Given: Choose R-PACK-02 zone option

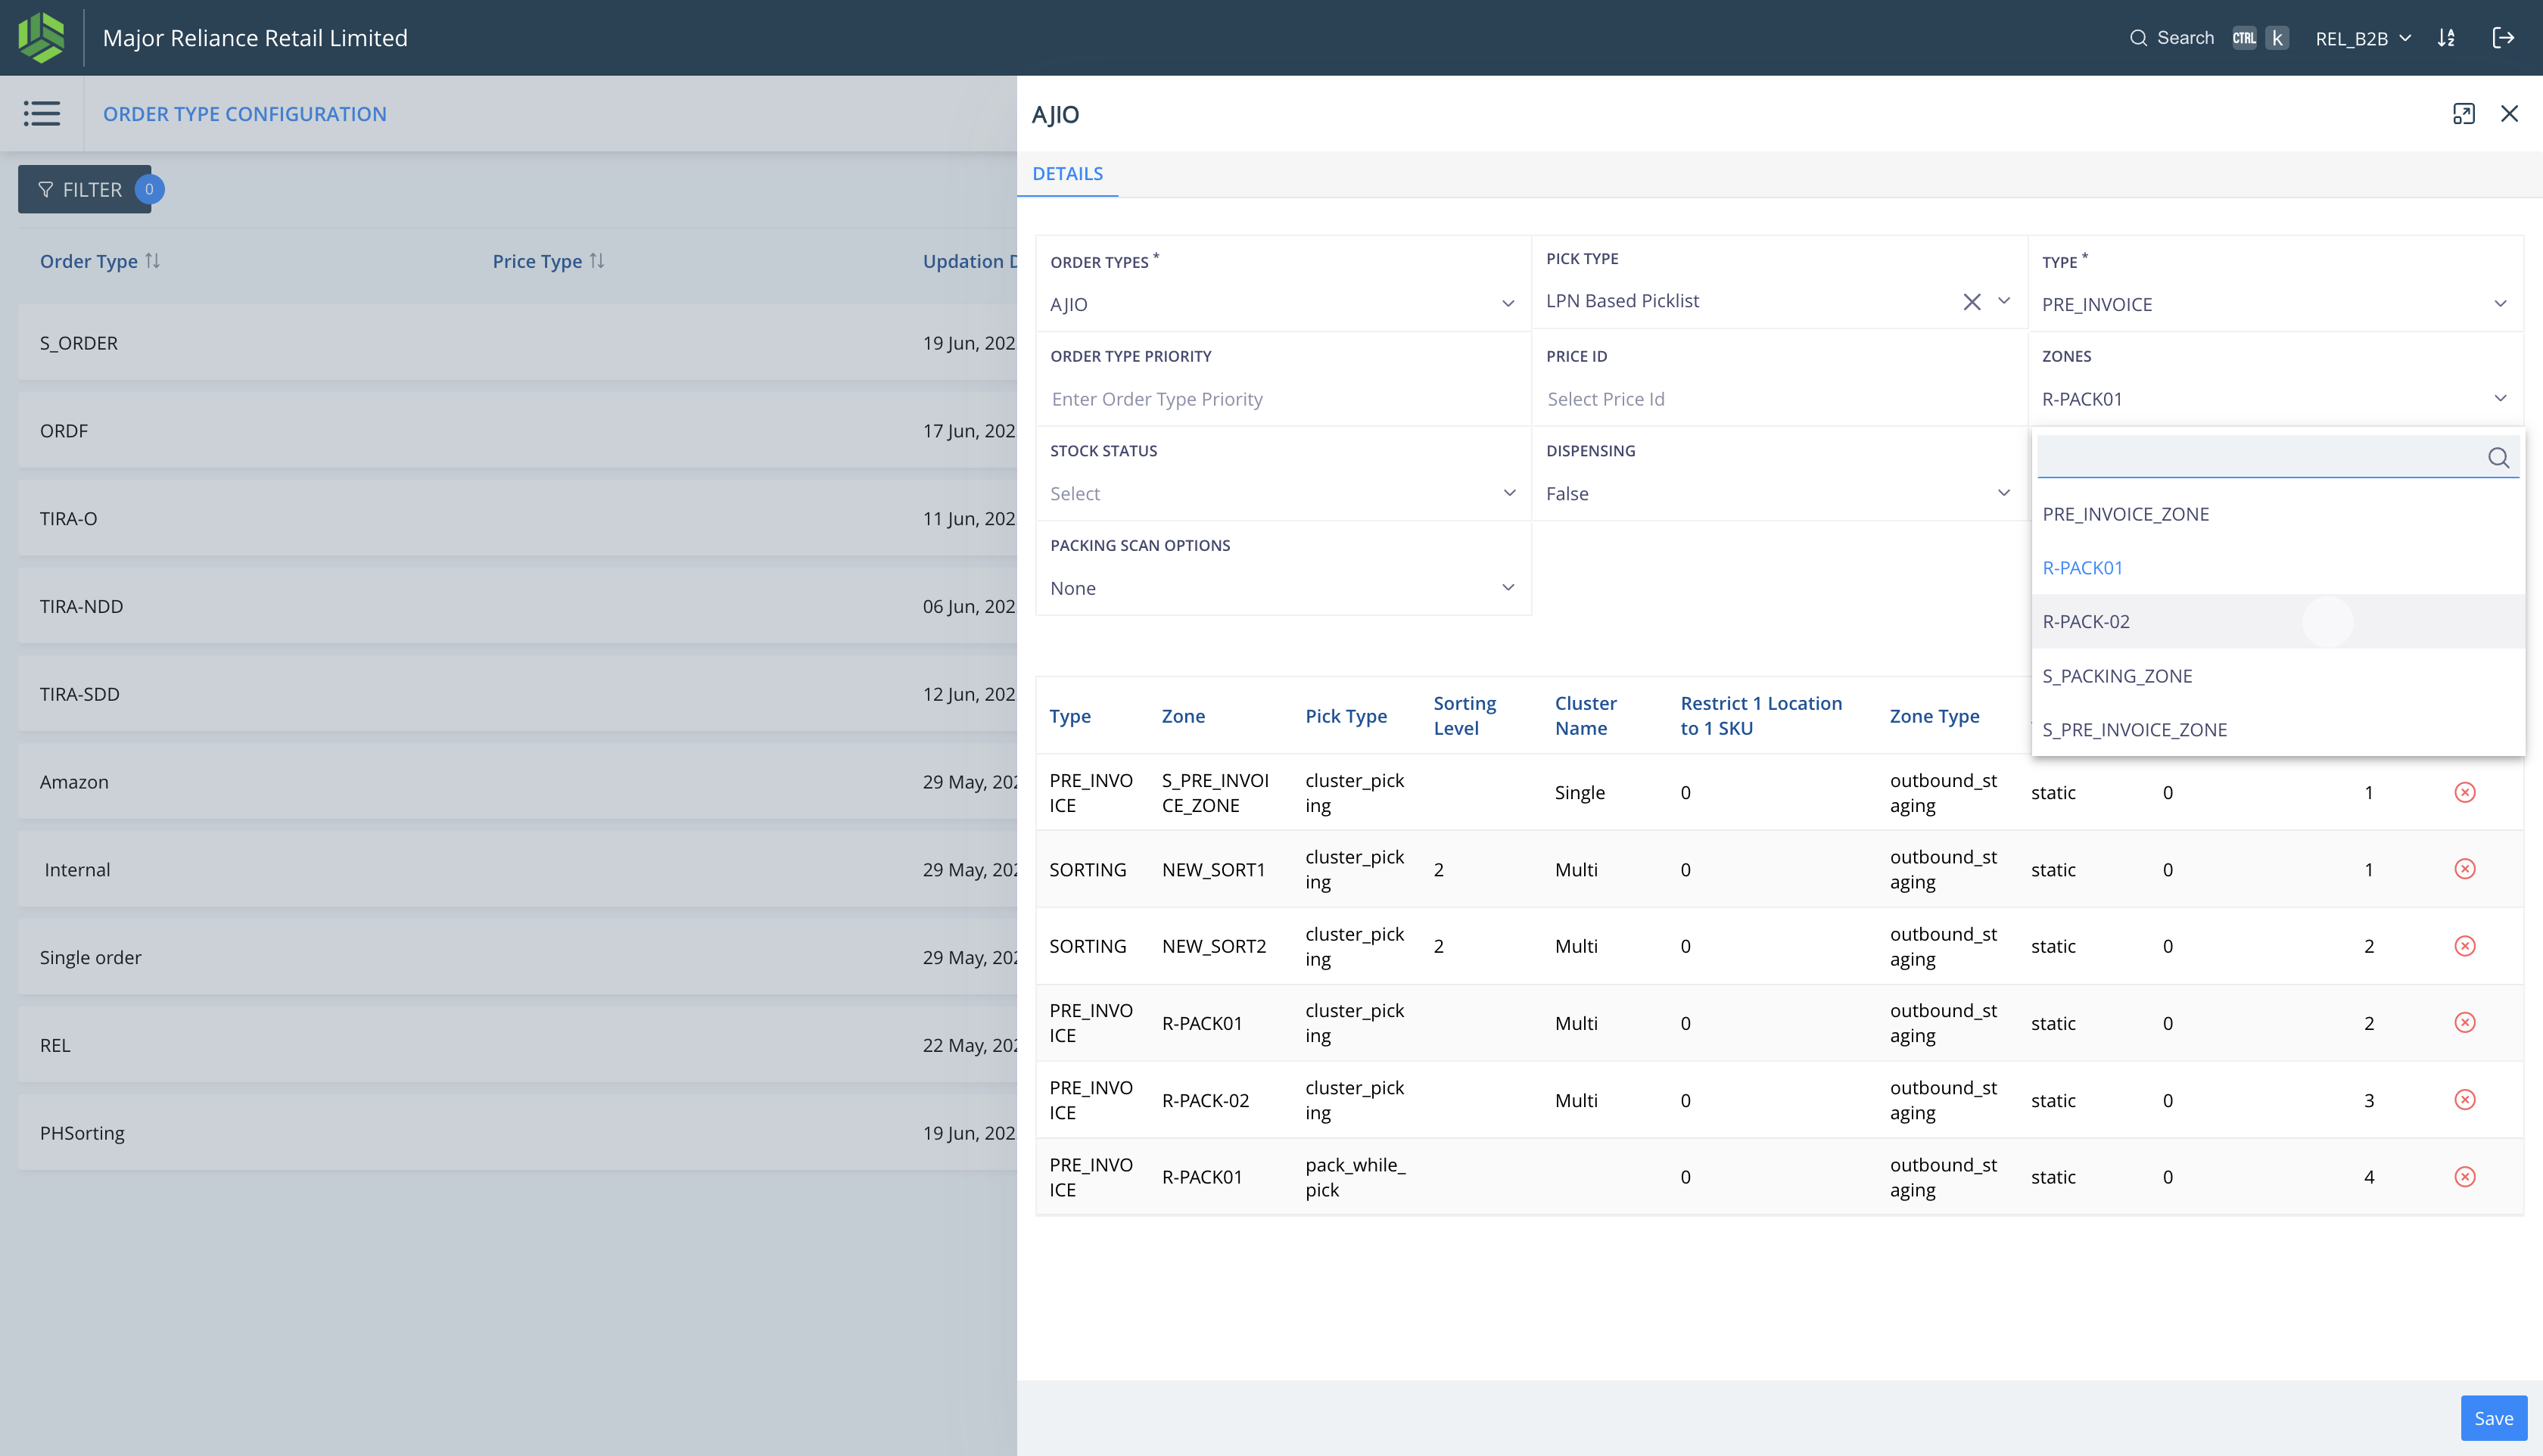Looking at the screenshot, I should (2278, 621).
